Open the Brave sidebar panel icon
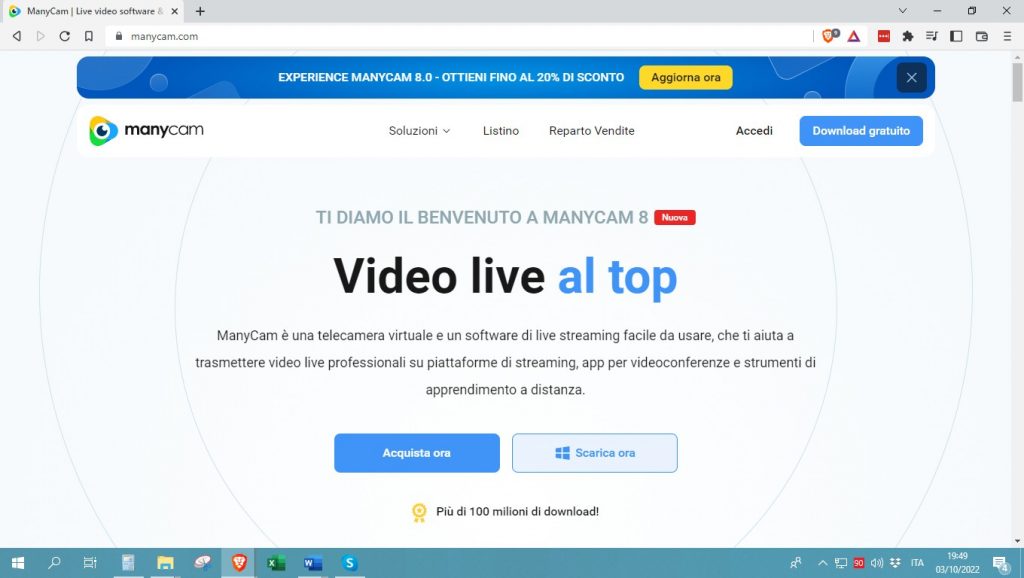Screen dimensions: 1024x578 (x=956, y=36)
